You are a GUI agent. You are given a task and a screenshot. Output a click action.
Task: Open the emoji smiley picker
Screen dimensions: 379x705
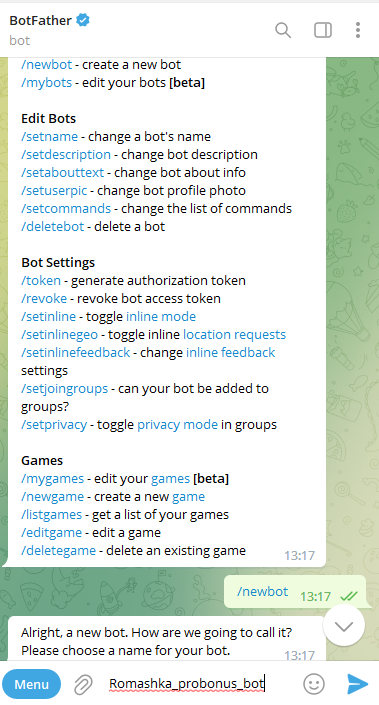coord(314,684)
